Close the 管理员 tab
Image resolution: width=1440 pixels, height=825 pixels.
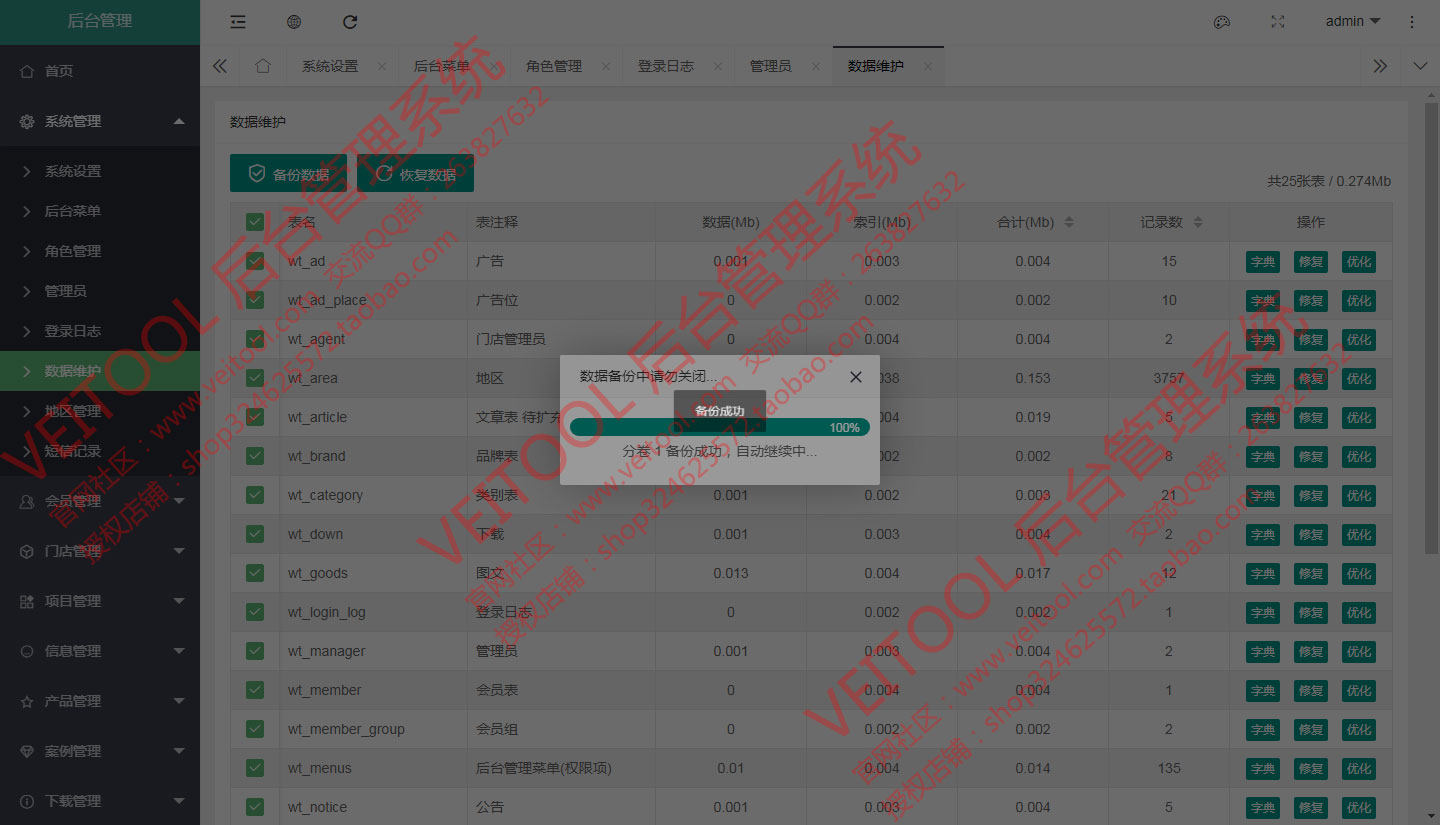(816, 66)
